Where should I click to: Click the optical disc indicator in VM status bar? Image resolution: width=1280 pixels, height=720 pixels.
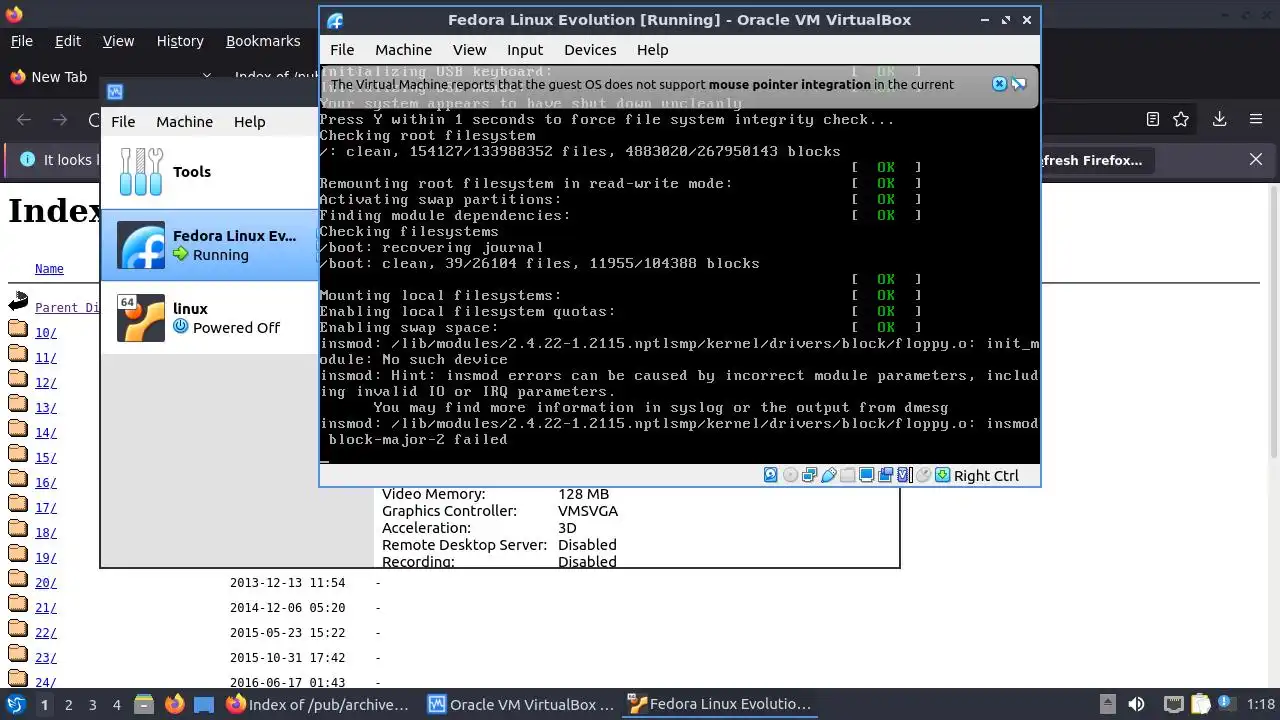790,475
